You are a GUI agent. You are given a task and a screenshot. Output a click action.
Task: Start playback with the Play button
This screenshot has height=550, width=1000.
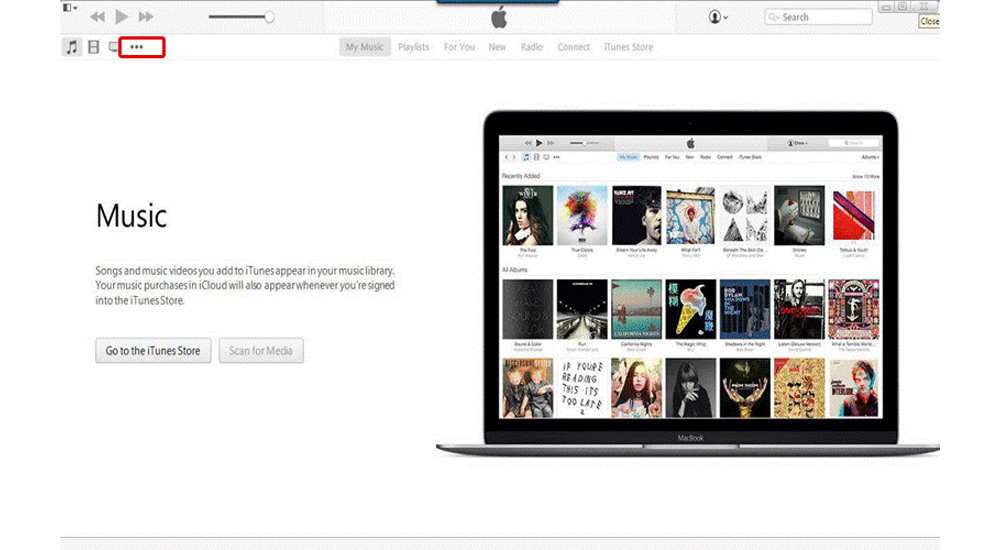click(x=121, y=17)
